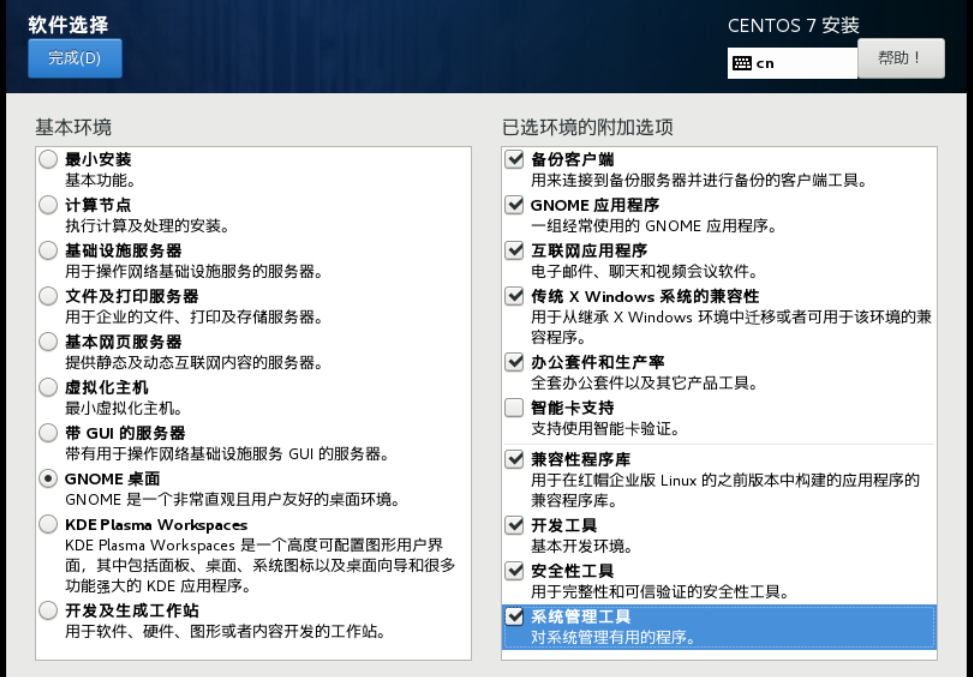This screenshot has height=677, width=973.
Task: Click the 基本开发环境。 description
Action: click(582, 546)
